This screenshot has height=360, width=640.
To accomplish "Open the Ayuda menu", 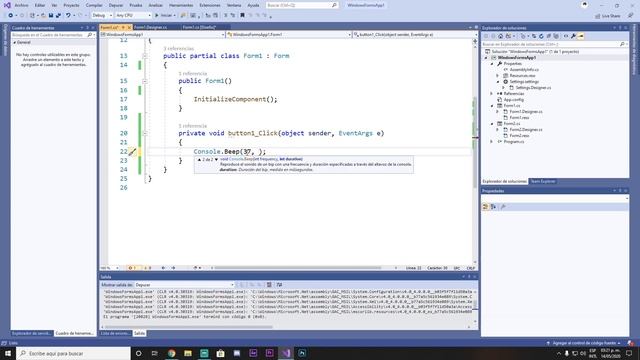I will [253, 5].
